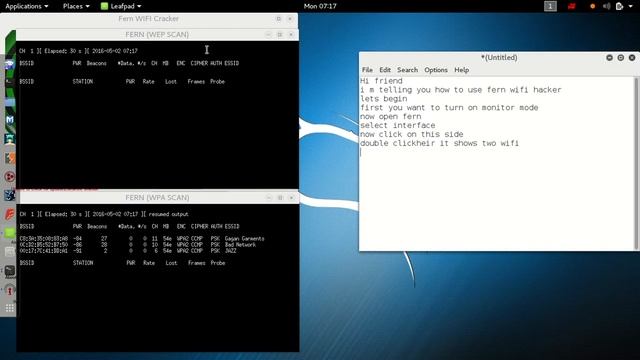Launch Maltego red radiation-style dock icon
Image resolution: width=640 pixels, height=360 pixels.
(x=10, y=177)
